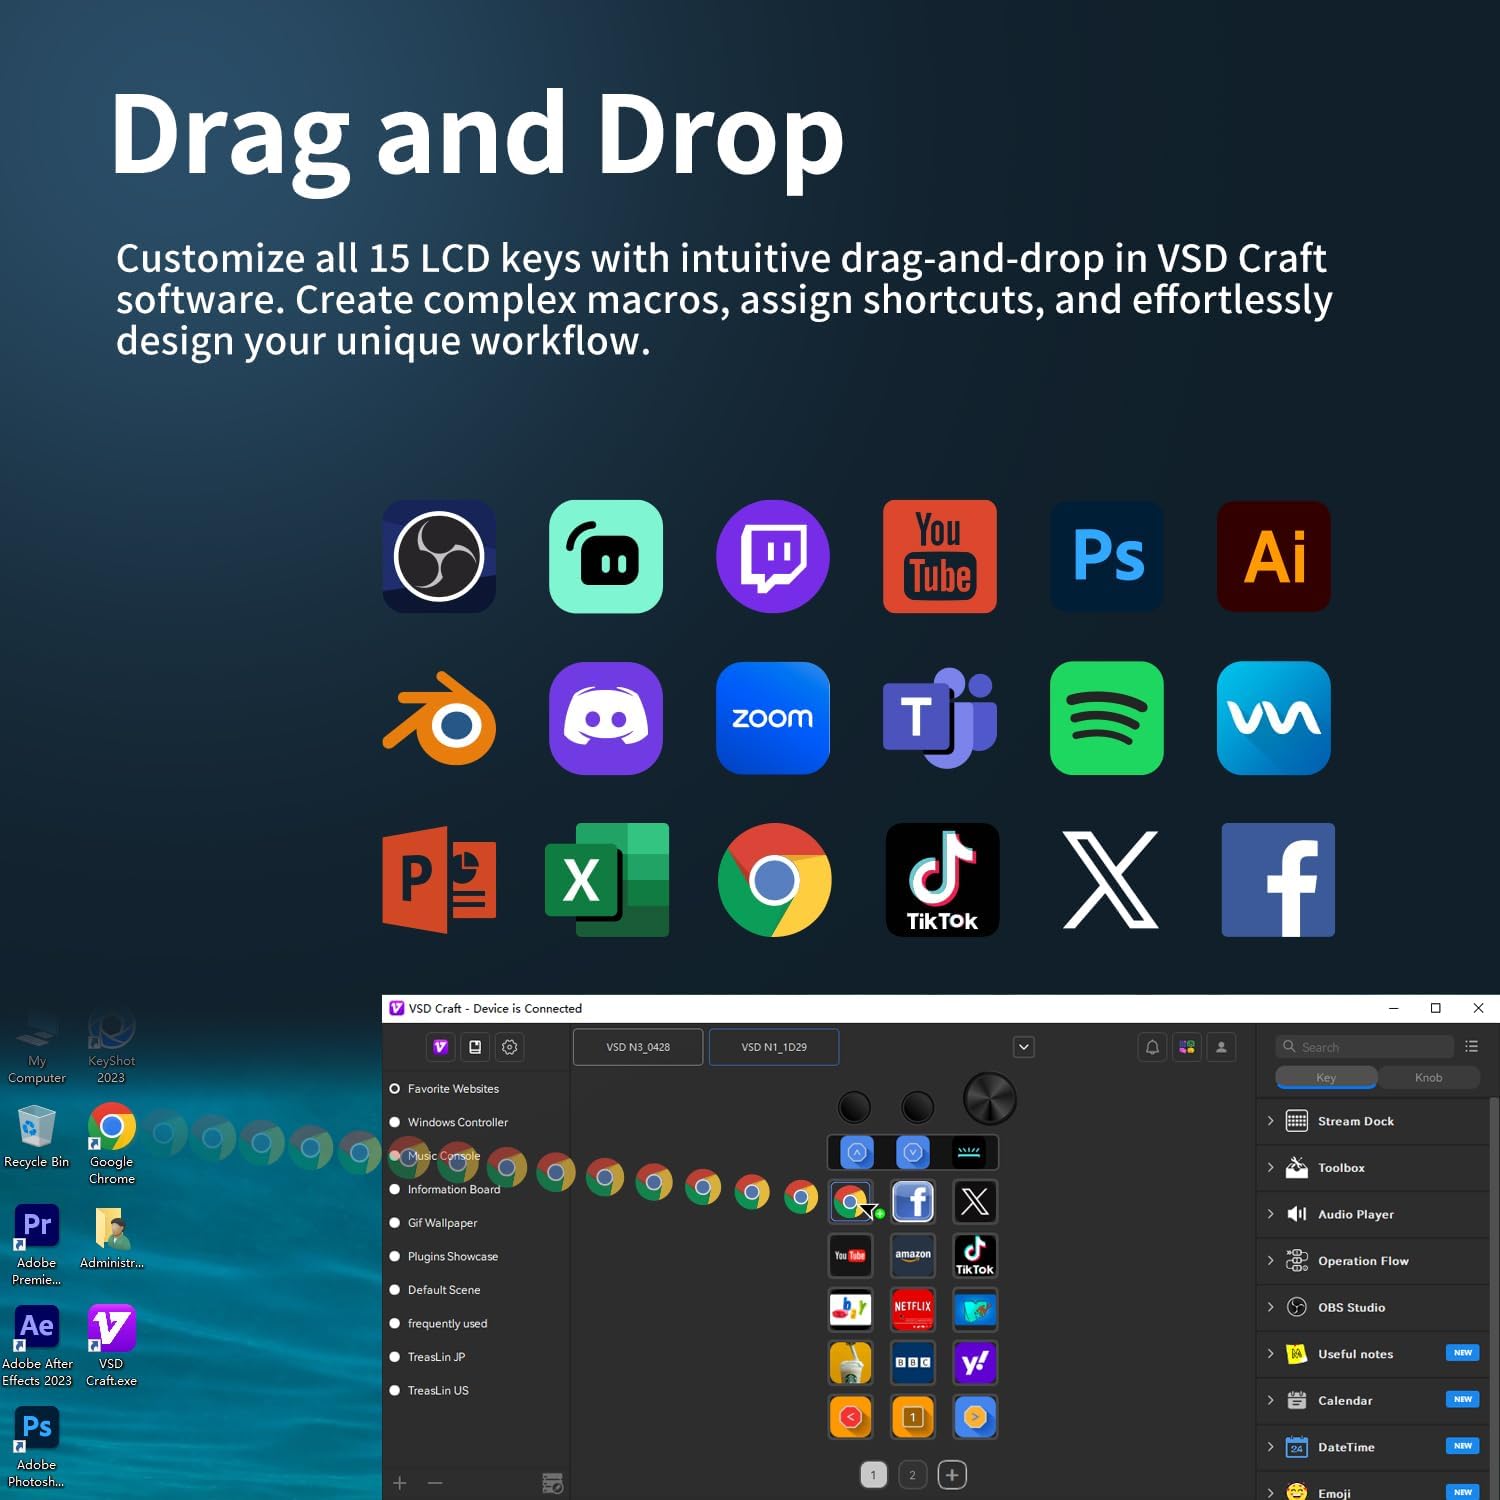
Task: Add a new scene with the plus icon
Action: pyautogui.click(x=400, y=1483)
